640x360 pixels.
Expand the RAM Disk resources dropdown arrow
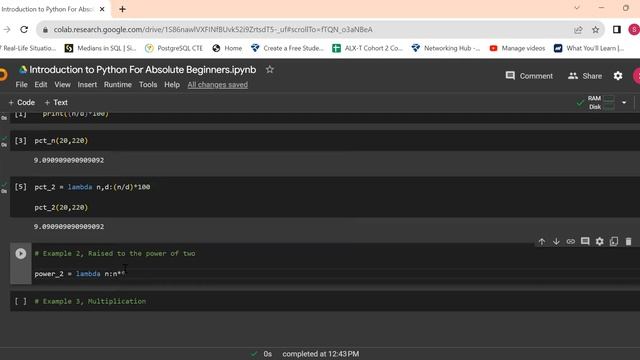point(624,102)
